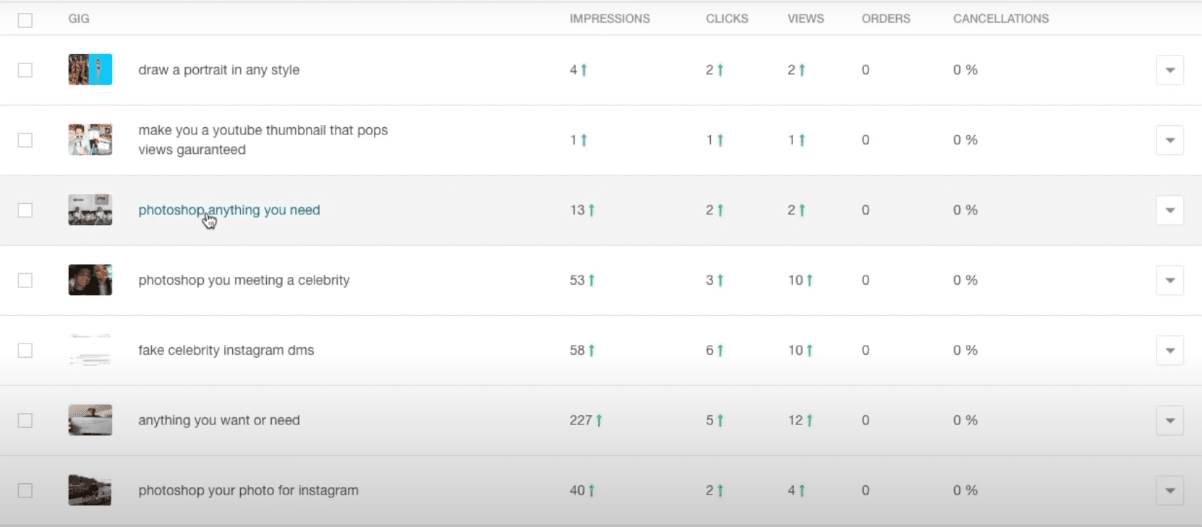Toggle the select-all checkbox in header
This screenshot has height=527, width=1202.
[25, 20]
